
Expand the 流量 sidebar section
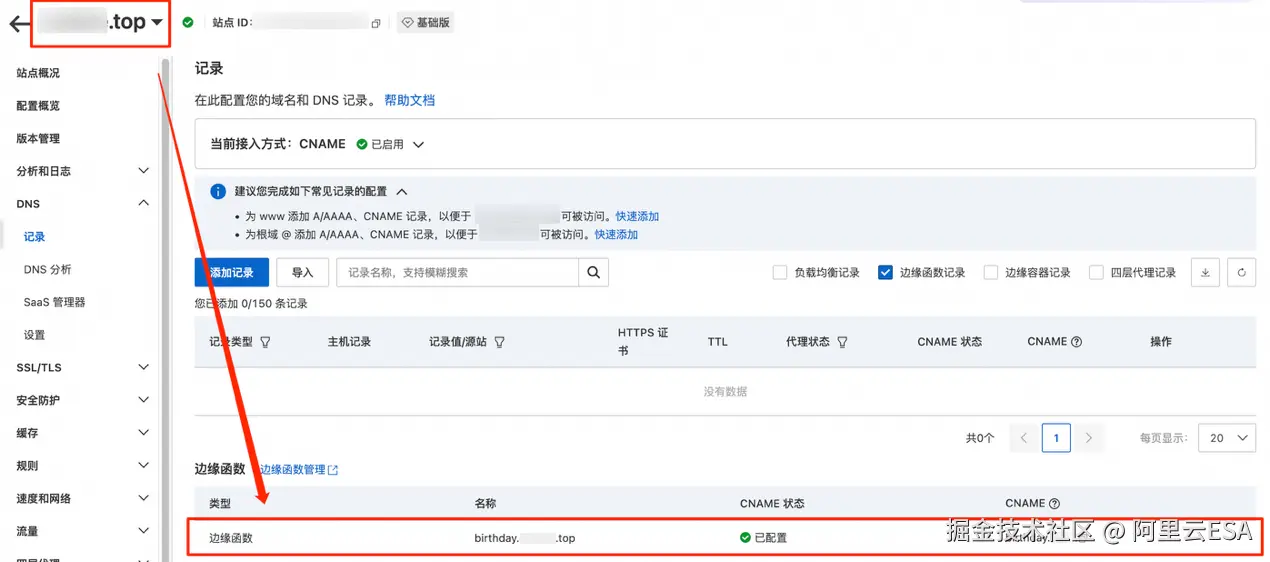[143, 531]
